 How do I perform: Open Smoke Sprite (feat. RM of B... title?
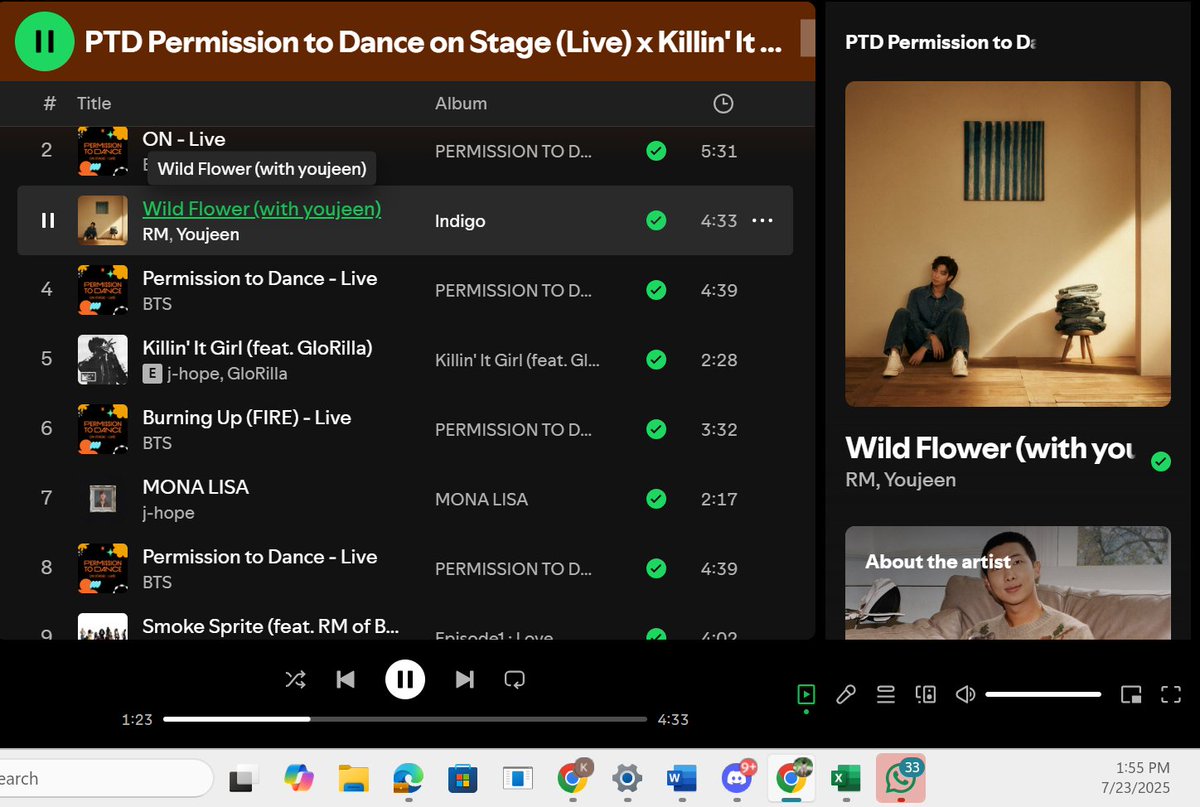tap(271, 626)
